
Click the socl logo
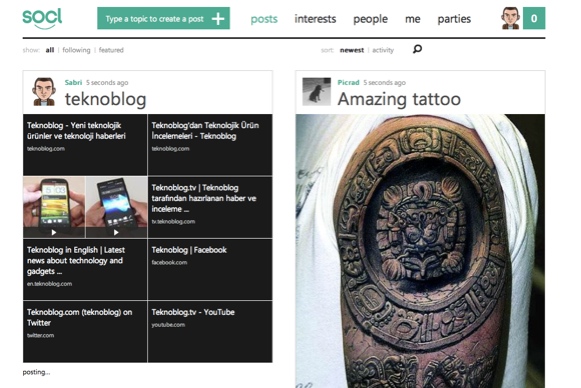pyautogui.click(x=42, y=19)
